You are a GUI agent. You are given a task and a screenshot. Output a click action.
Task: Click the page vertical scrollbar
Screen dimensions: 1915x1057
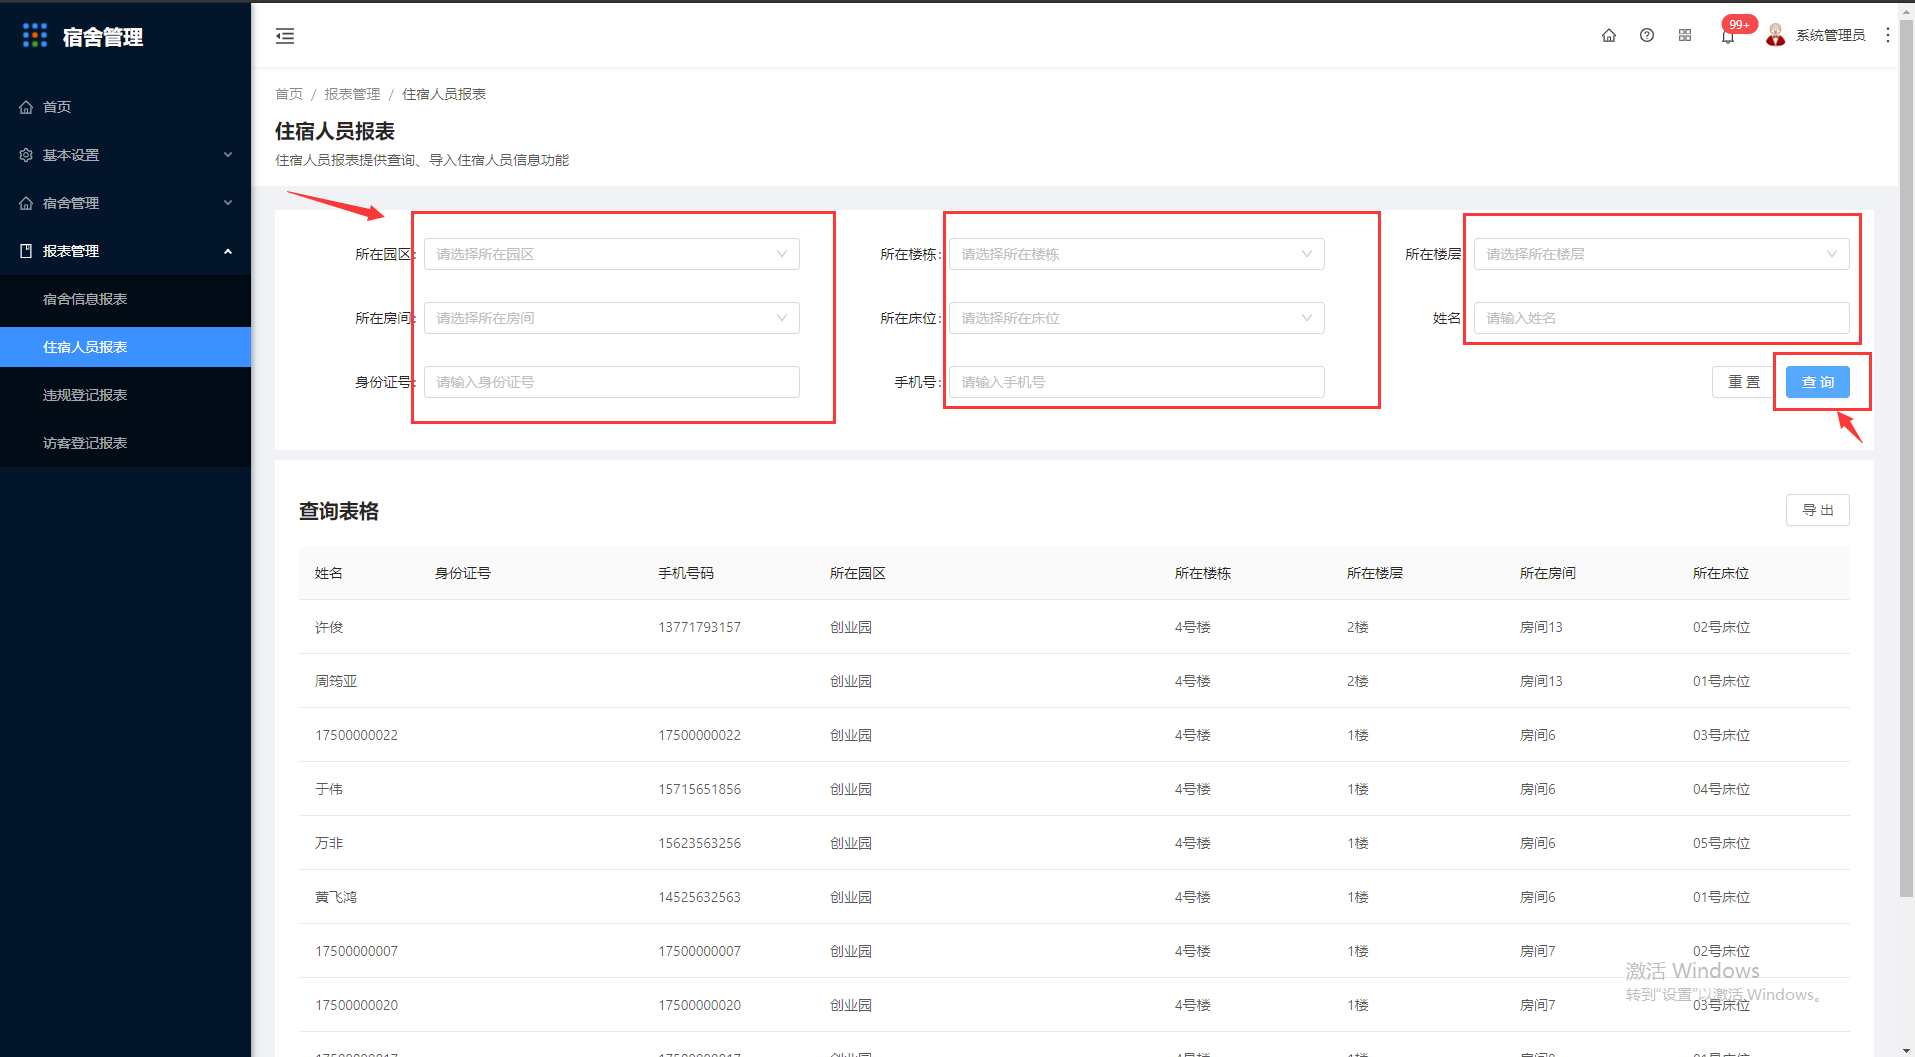click(1906, 460)
